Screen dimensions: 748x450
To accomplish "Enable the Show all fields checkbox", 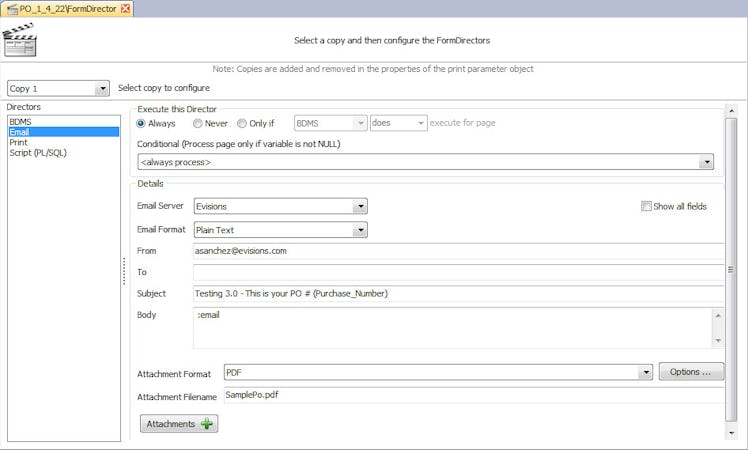I will tap(647, 207).
